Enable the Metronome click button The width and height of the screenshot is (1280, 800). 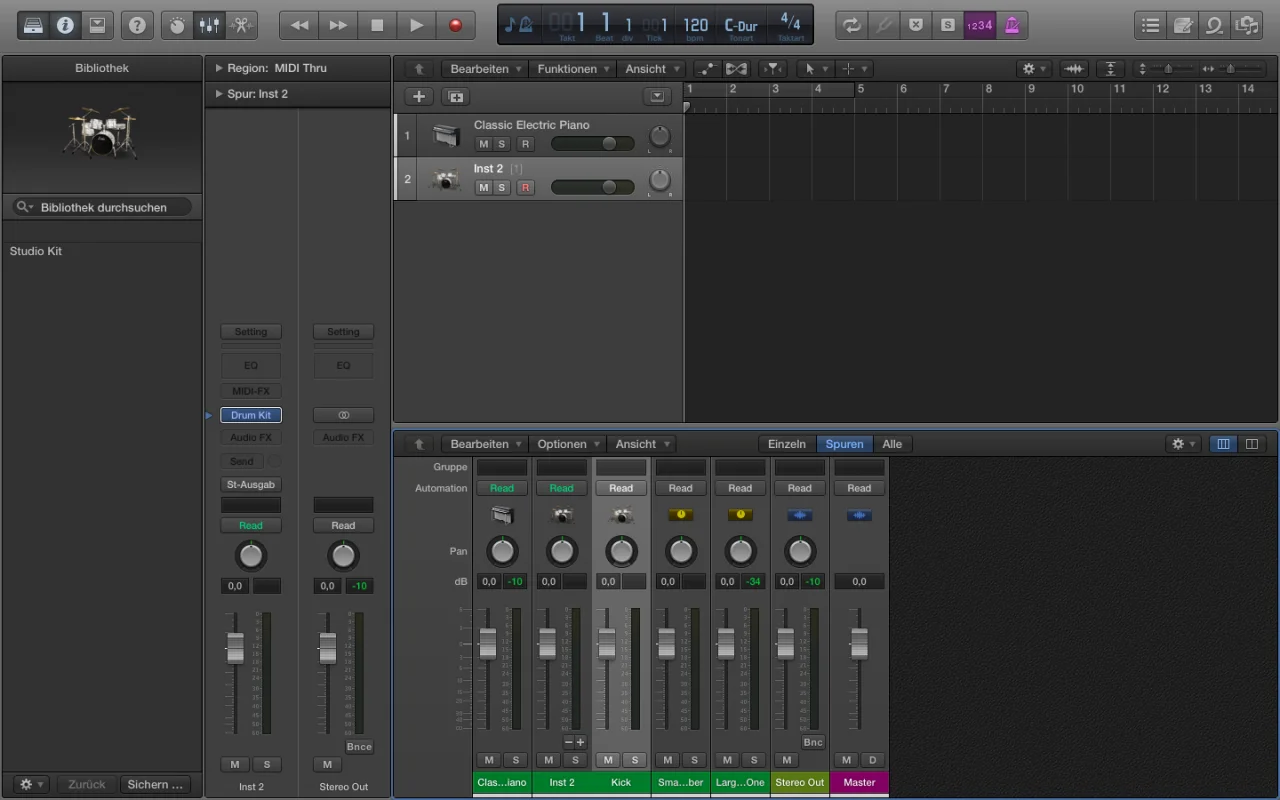pos(1011,25)
